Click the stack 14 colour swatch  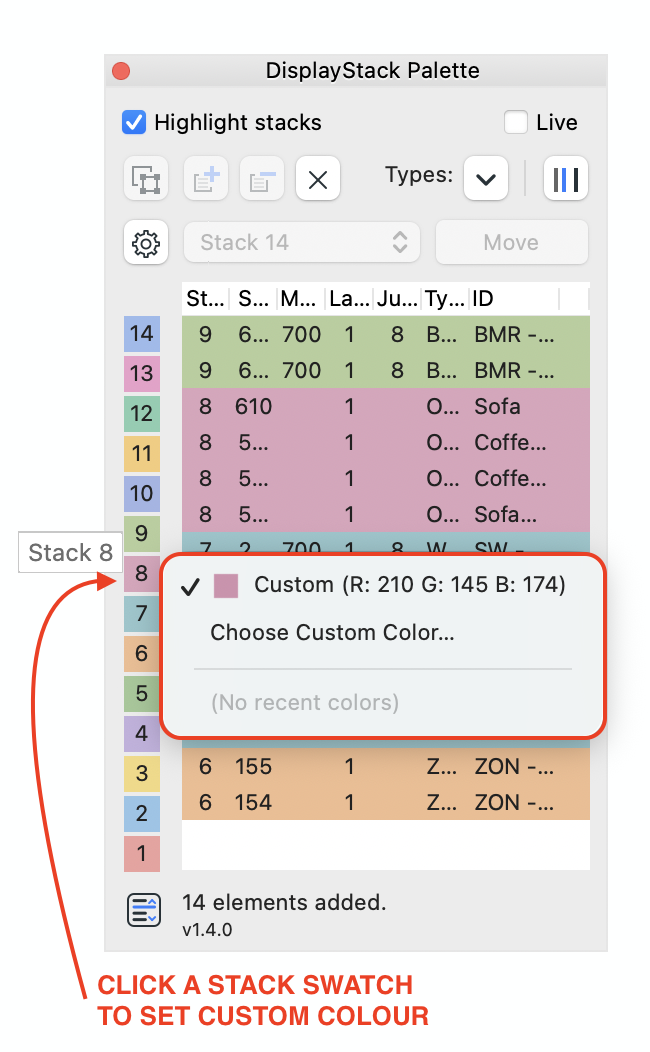click(142, 334)
